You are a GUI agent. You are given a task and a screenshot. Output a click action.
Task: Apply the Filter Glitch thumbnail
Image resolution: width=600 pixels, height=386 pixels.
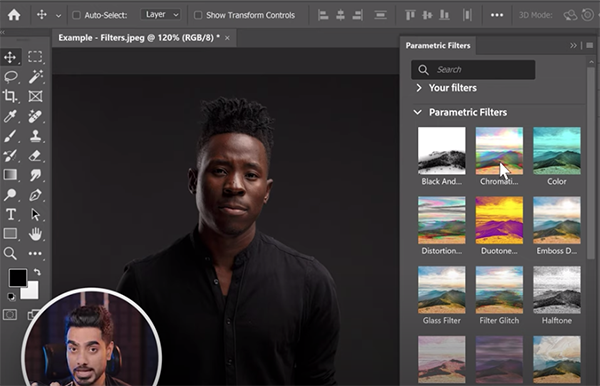499,290
